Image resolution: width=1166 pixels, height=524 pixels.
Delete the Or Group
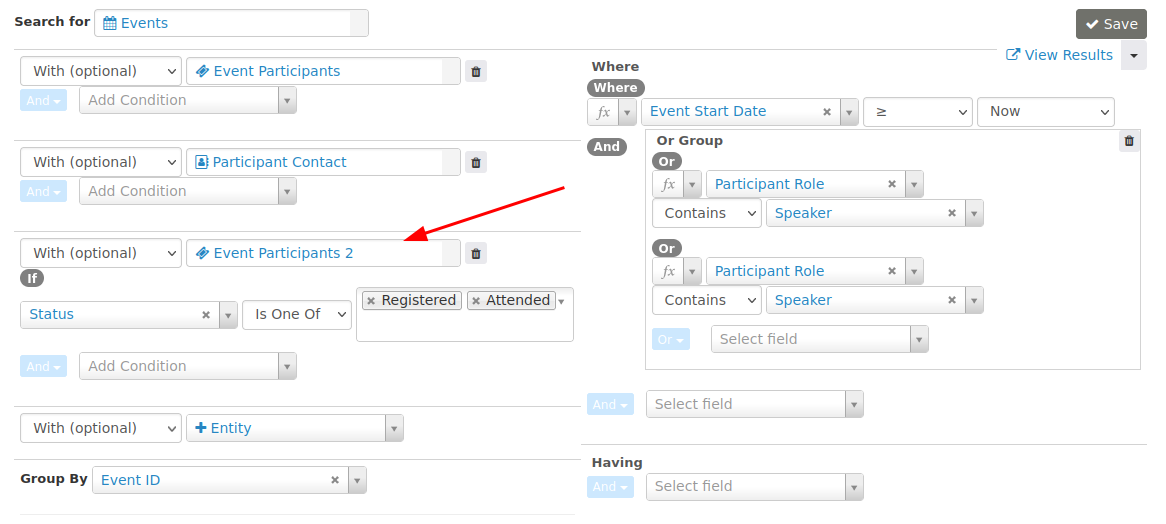click(1129, 141)
